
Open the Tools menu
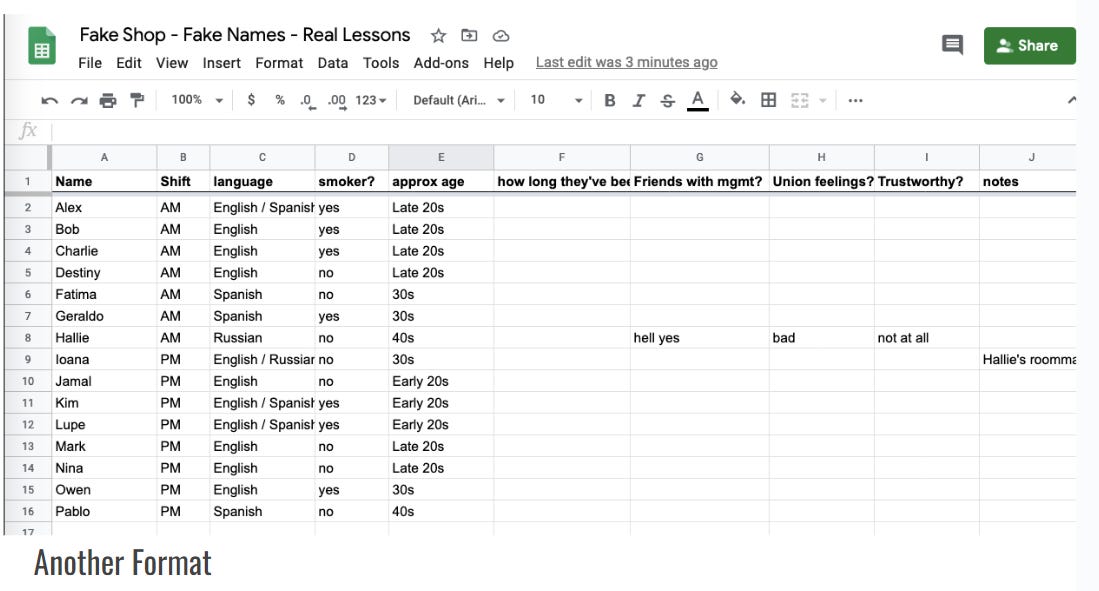pos(381,63)
